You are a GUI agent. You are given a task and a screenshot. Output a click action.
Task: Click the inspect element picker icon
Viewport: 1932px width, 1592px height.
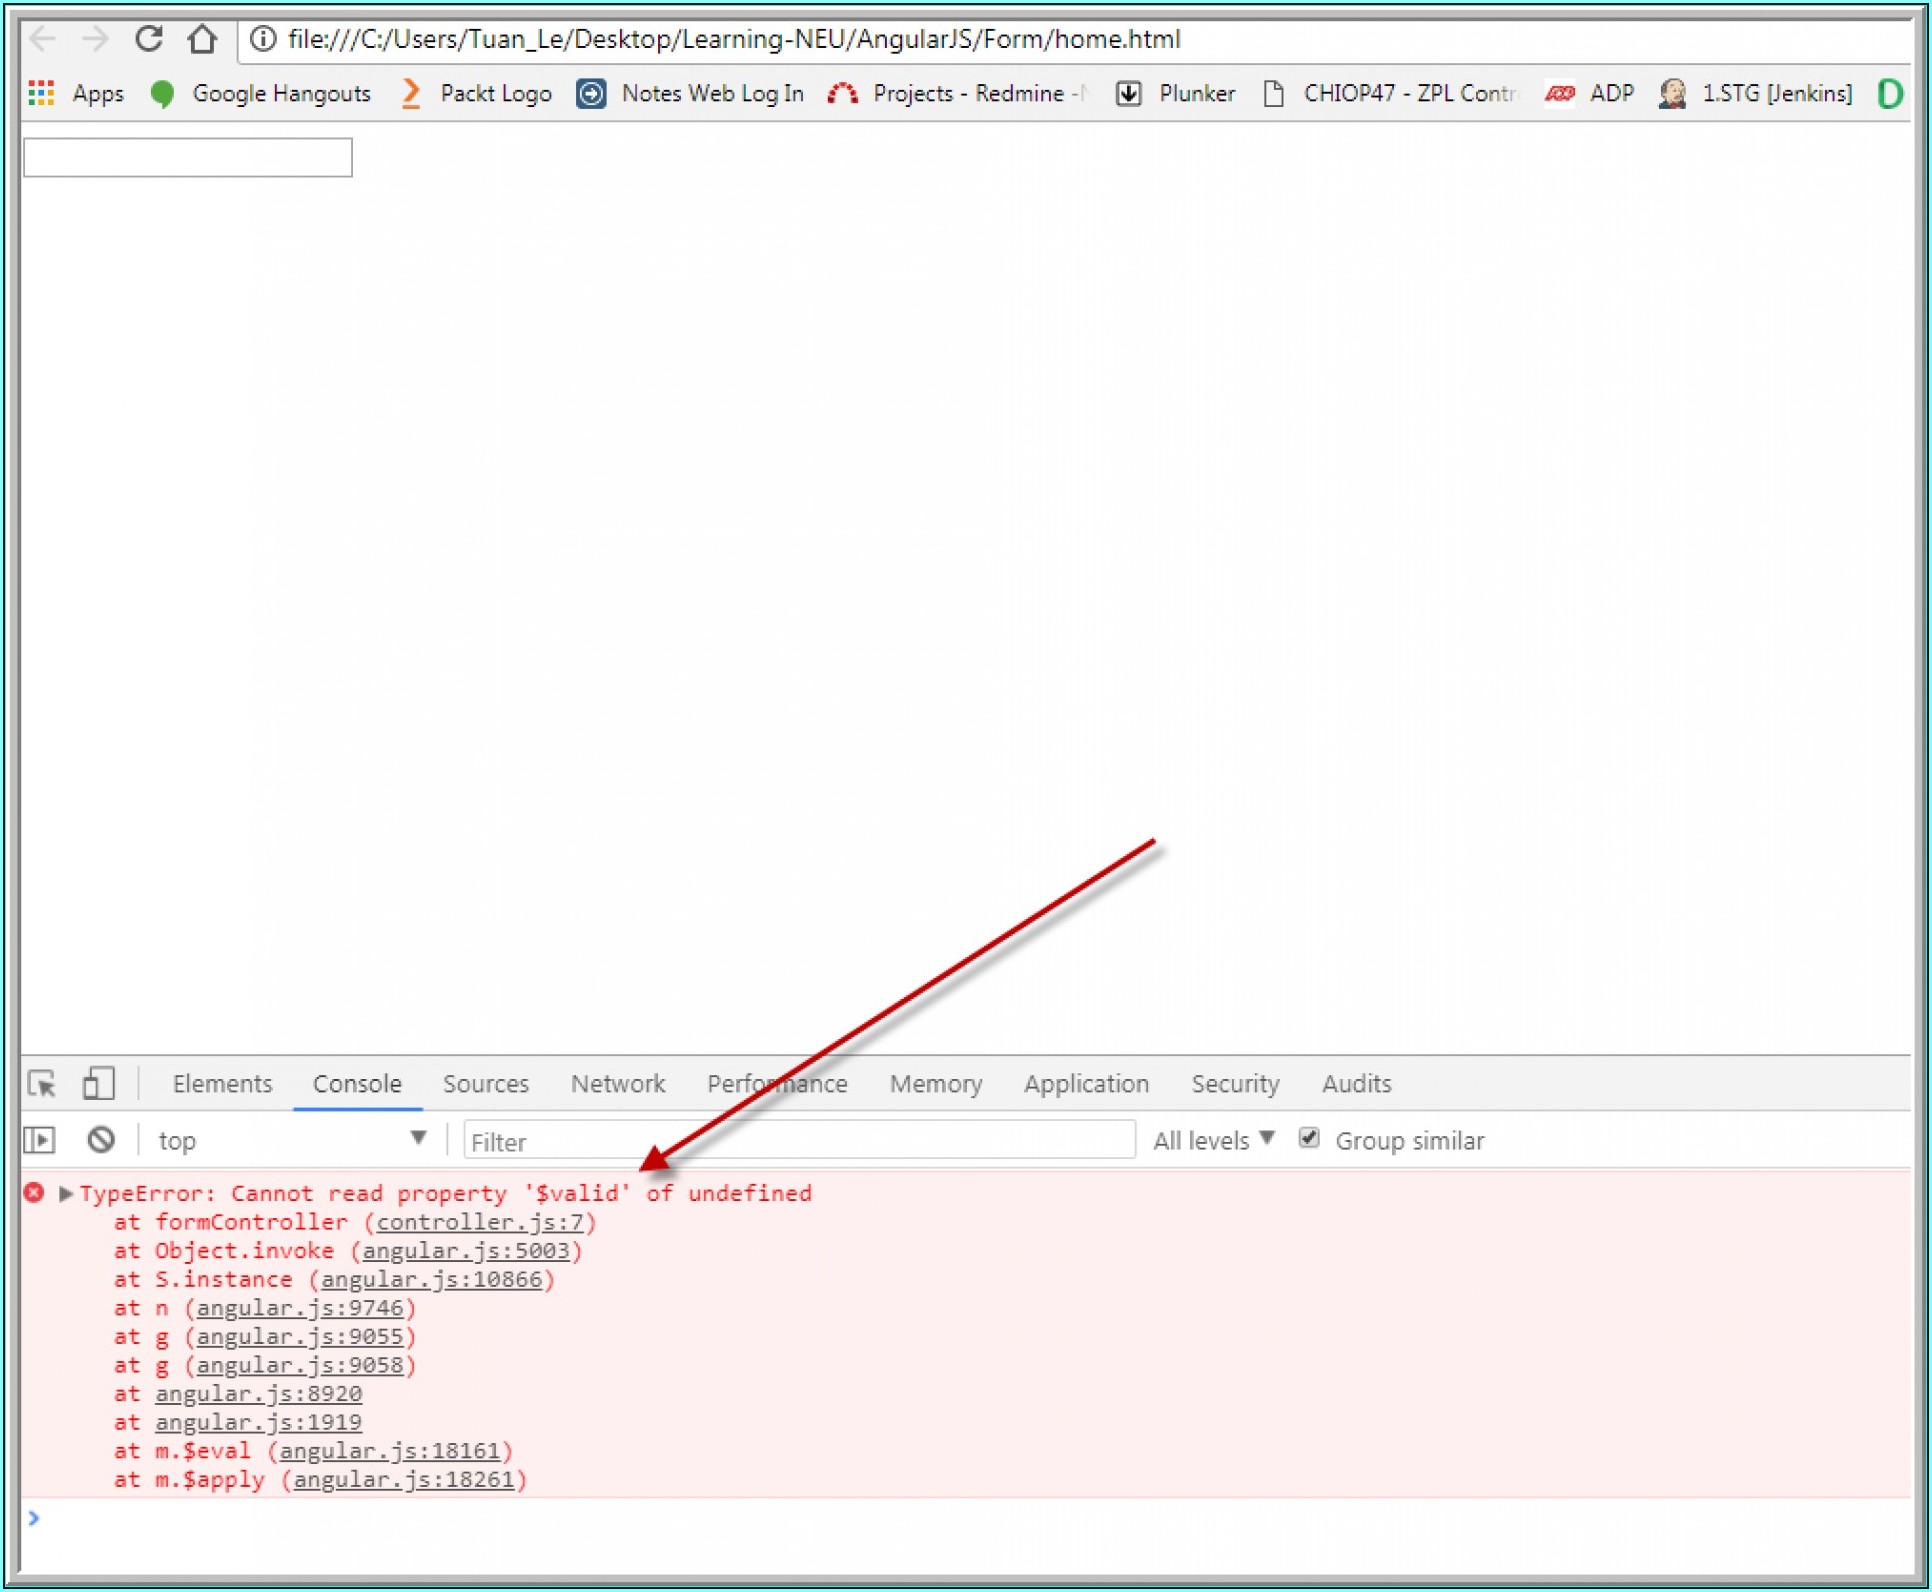coord(43,1083)
